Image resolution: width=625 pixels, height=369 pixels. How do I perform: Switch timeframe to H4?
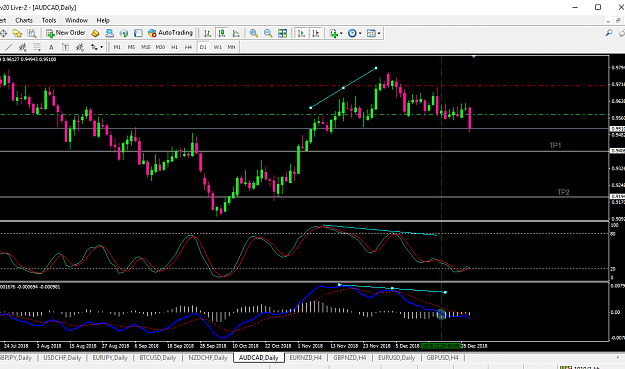188,47
